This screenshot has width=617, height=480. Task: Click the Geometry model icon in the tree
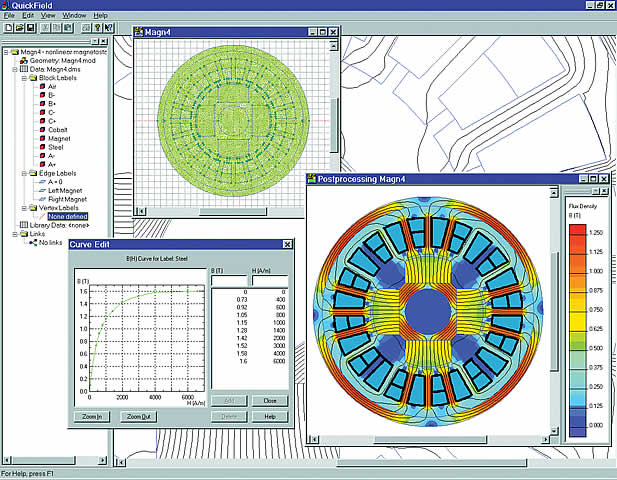click(x=24, y=61)
